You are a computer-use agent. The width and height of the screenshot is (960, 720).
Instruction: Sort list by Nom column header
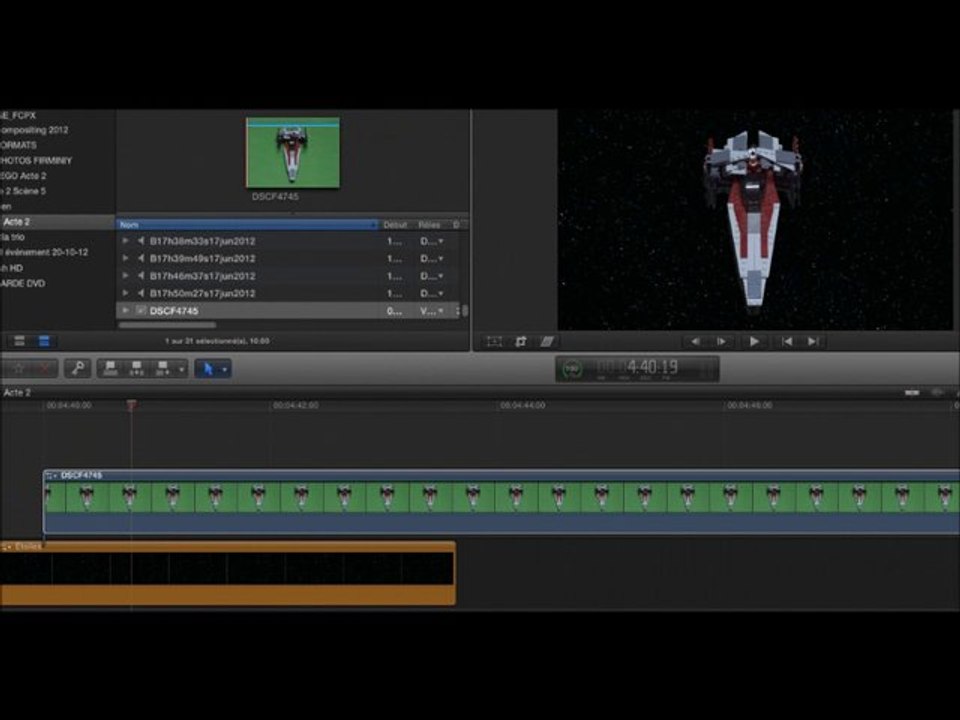(247, 225)
